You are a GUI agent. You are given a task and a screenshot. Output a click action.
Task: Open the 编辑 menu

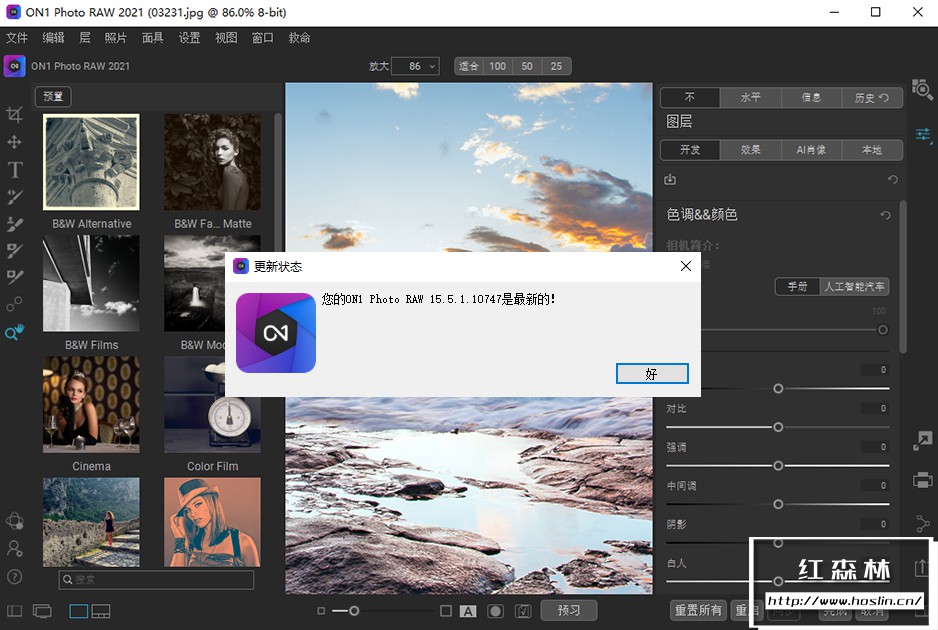coord(53,38)
